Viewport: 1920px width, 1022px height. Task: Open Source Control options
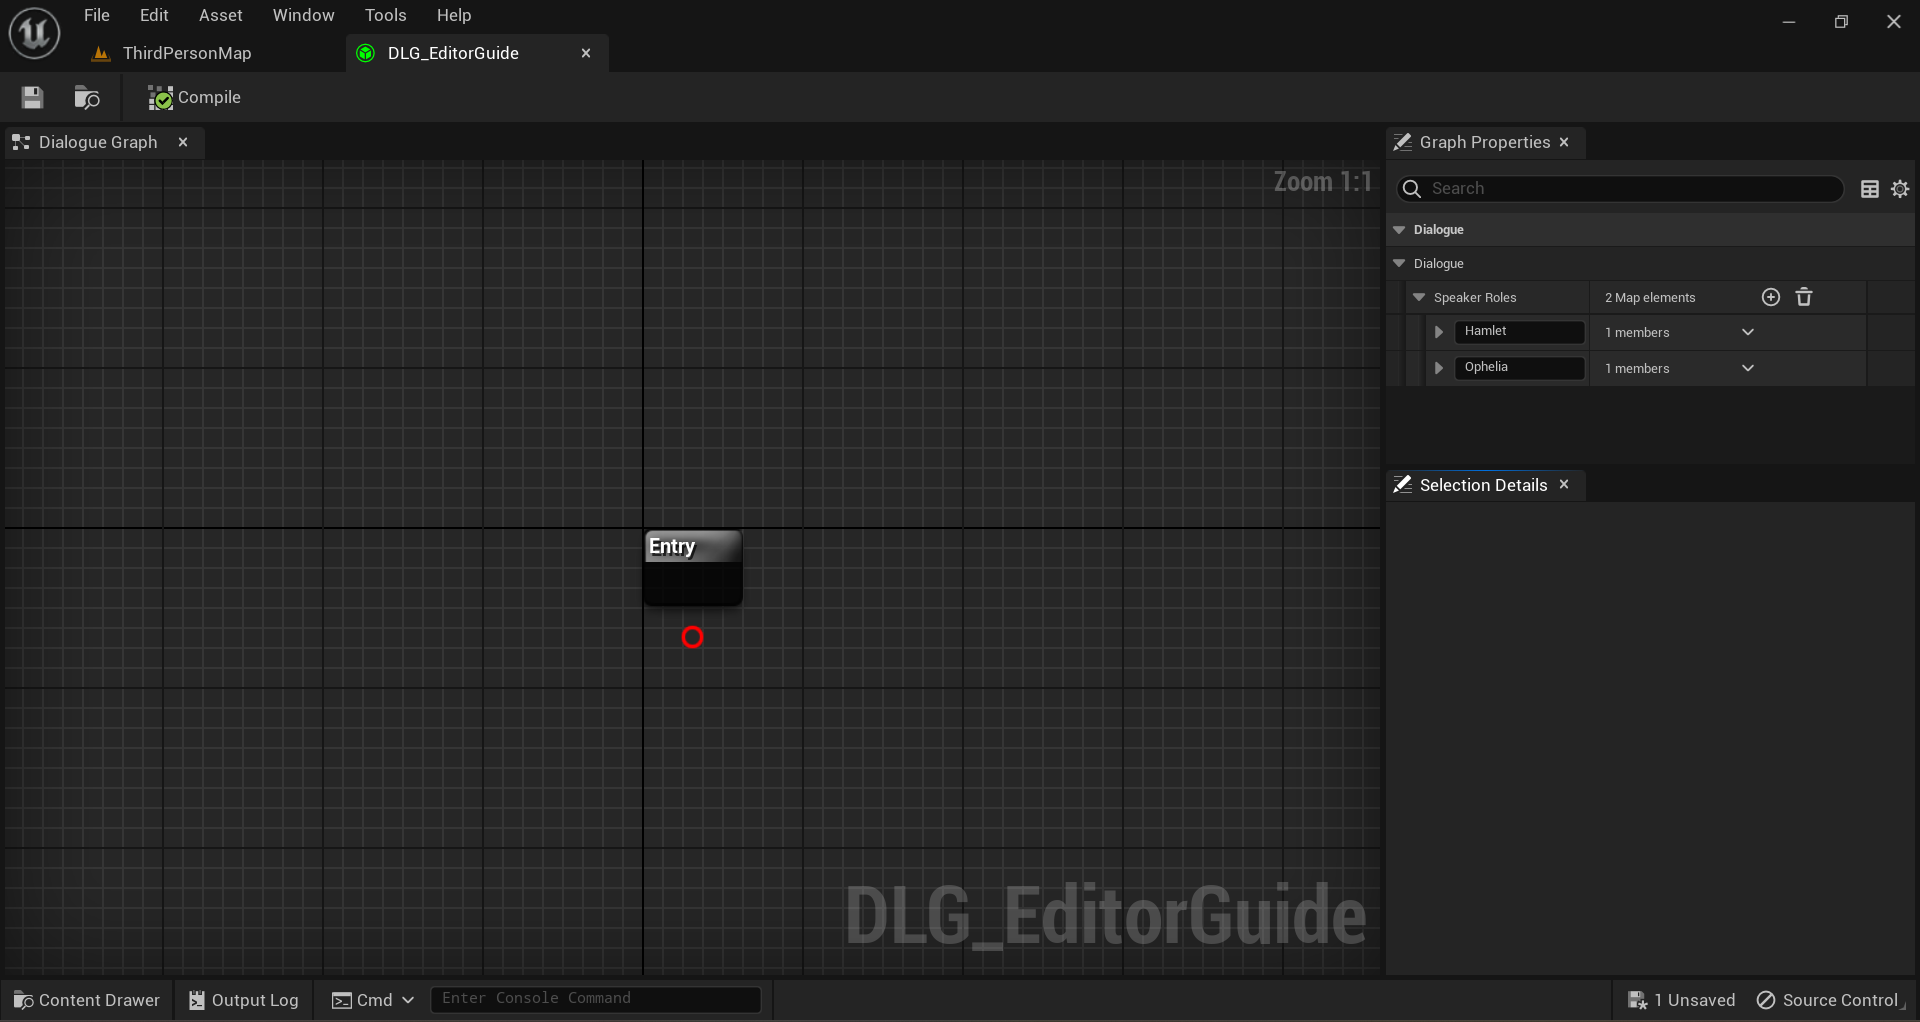click(1828, 1000)
